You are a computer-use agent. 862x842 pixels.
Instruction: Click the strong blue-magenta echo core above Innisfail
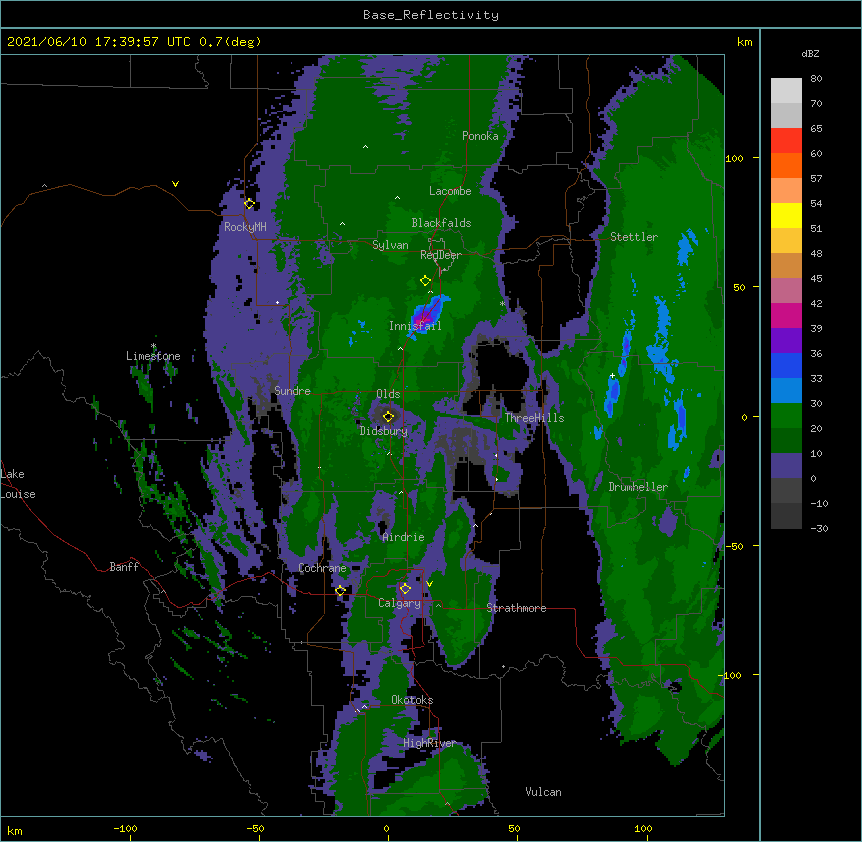pos(428,313)
